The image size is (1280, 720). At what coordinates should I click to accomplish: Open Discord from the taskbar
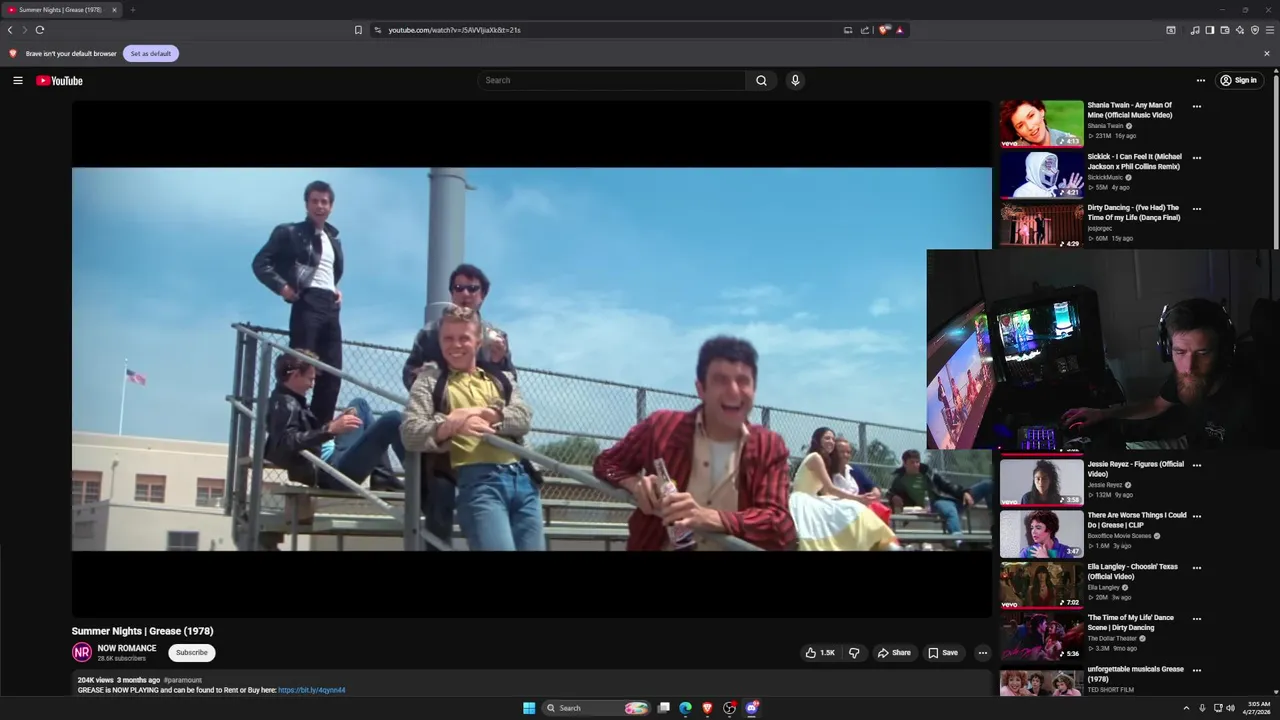point(752,708)
